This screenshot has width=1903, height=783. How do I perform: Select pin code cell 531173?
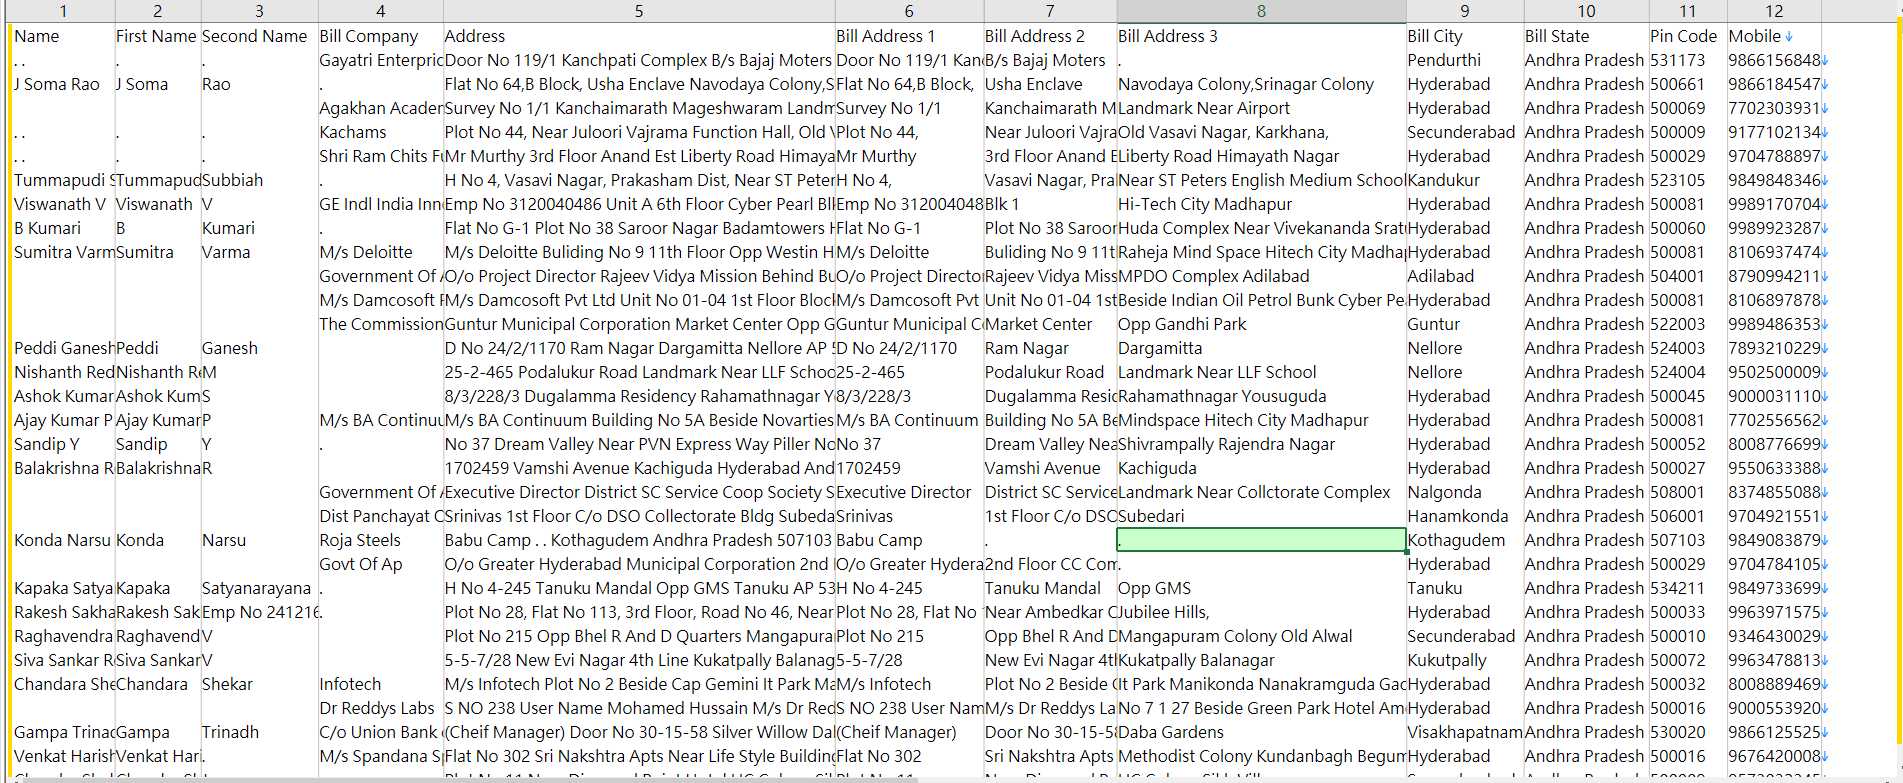click(1688, 60)
